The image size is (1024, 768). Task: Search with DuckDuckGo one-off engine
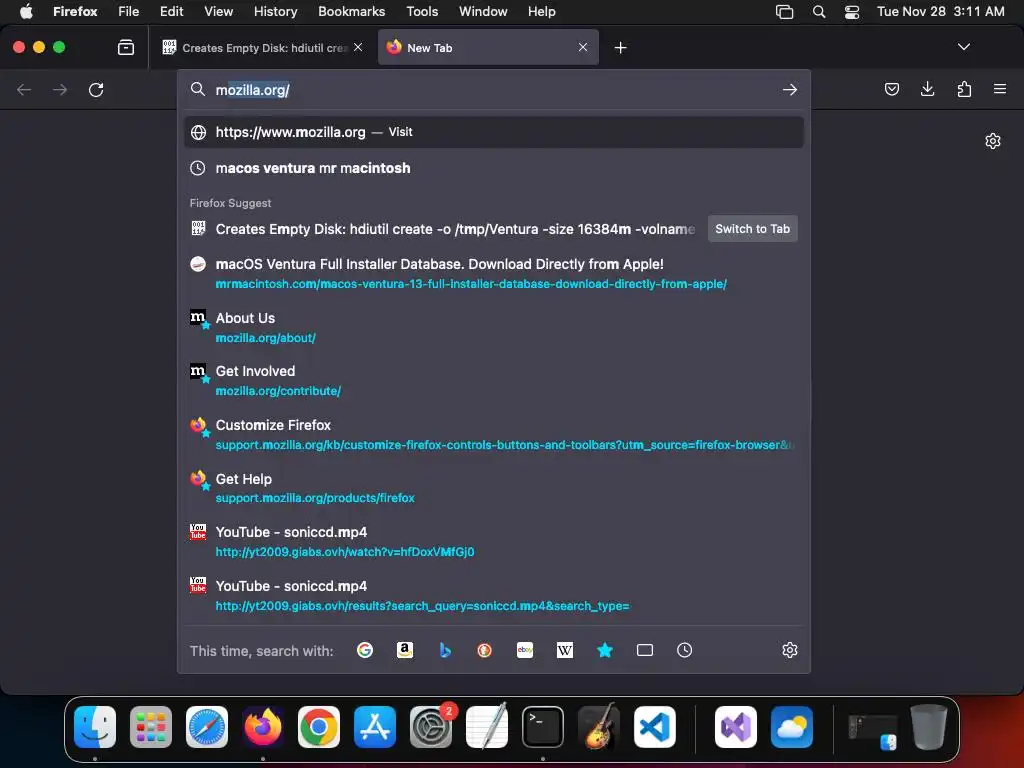(x=485, y=650)
